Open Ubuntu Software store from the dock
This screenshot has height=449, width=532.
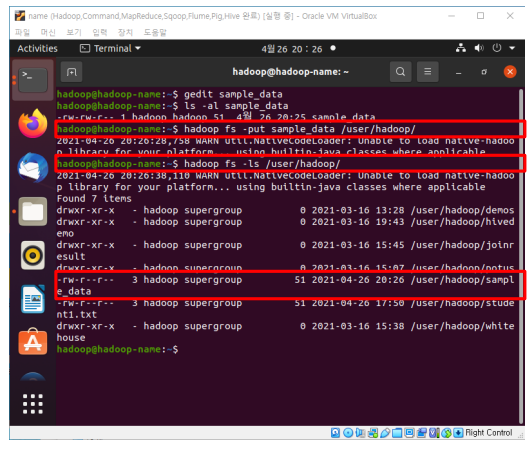click(x=33, y=342)
